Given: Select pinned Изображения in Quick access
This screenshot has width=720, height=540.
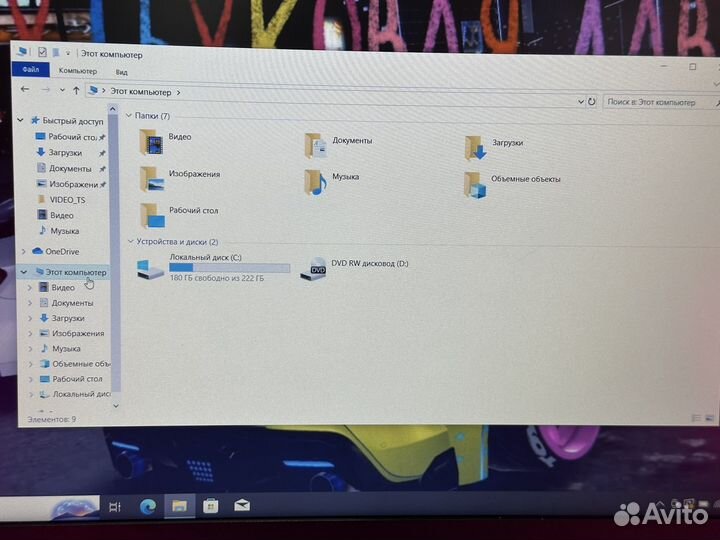Looking at the screenshot, I should click(x=71, y=184).
